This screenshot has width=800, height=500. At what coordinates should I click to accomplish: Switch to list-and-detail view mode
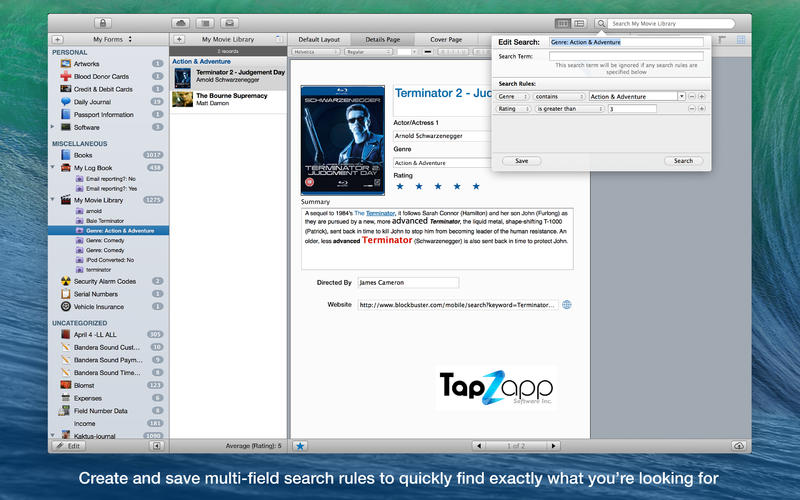click(x=579, y=23)
